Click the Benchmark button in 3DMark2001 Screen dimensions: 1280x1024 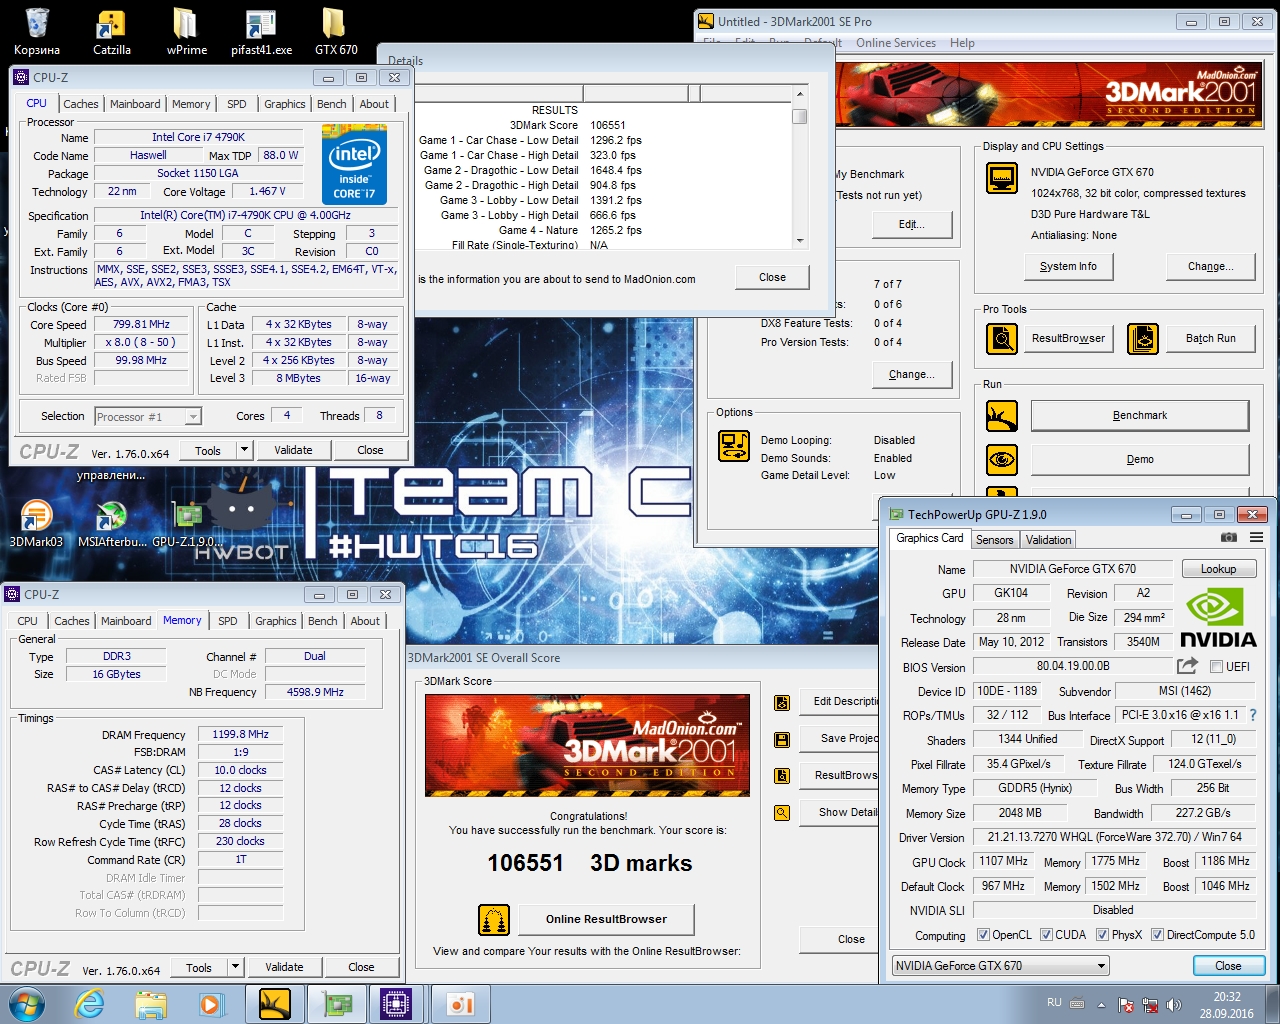coord(1140,415)
